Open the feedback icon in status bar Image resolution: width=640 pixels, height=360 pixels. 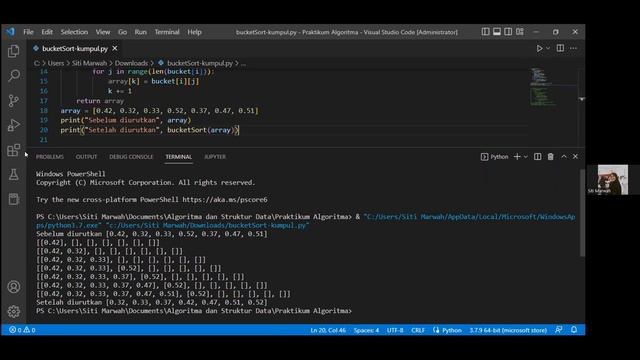[558, 330]
